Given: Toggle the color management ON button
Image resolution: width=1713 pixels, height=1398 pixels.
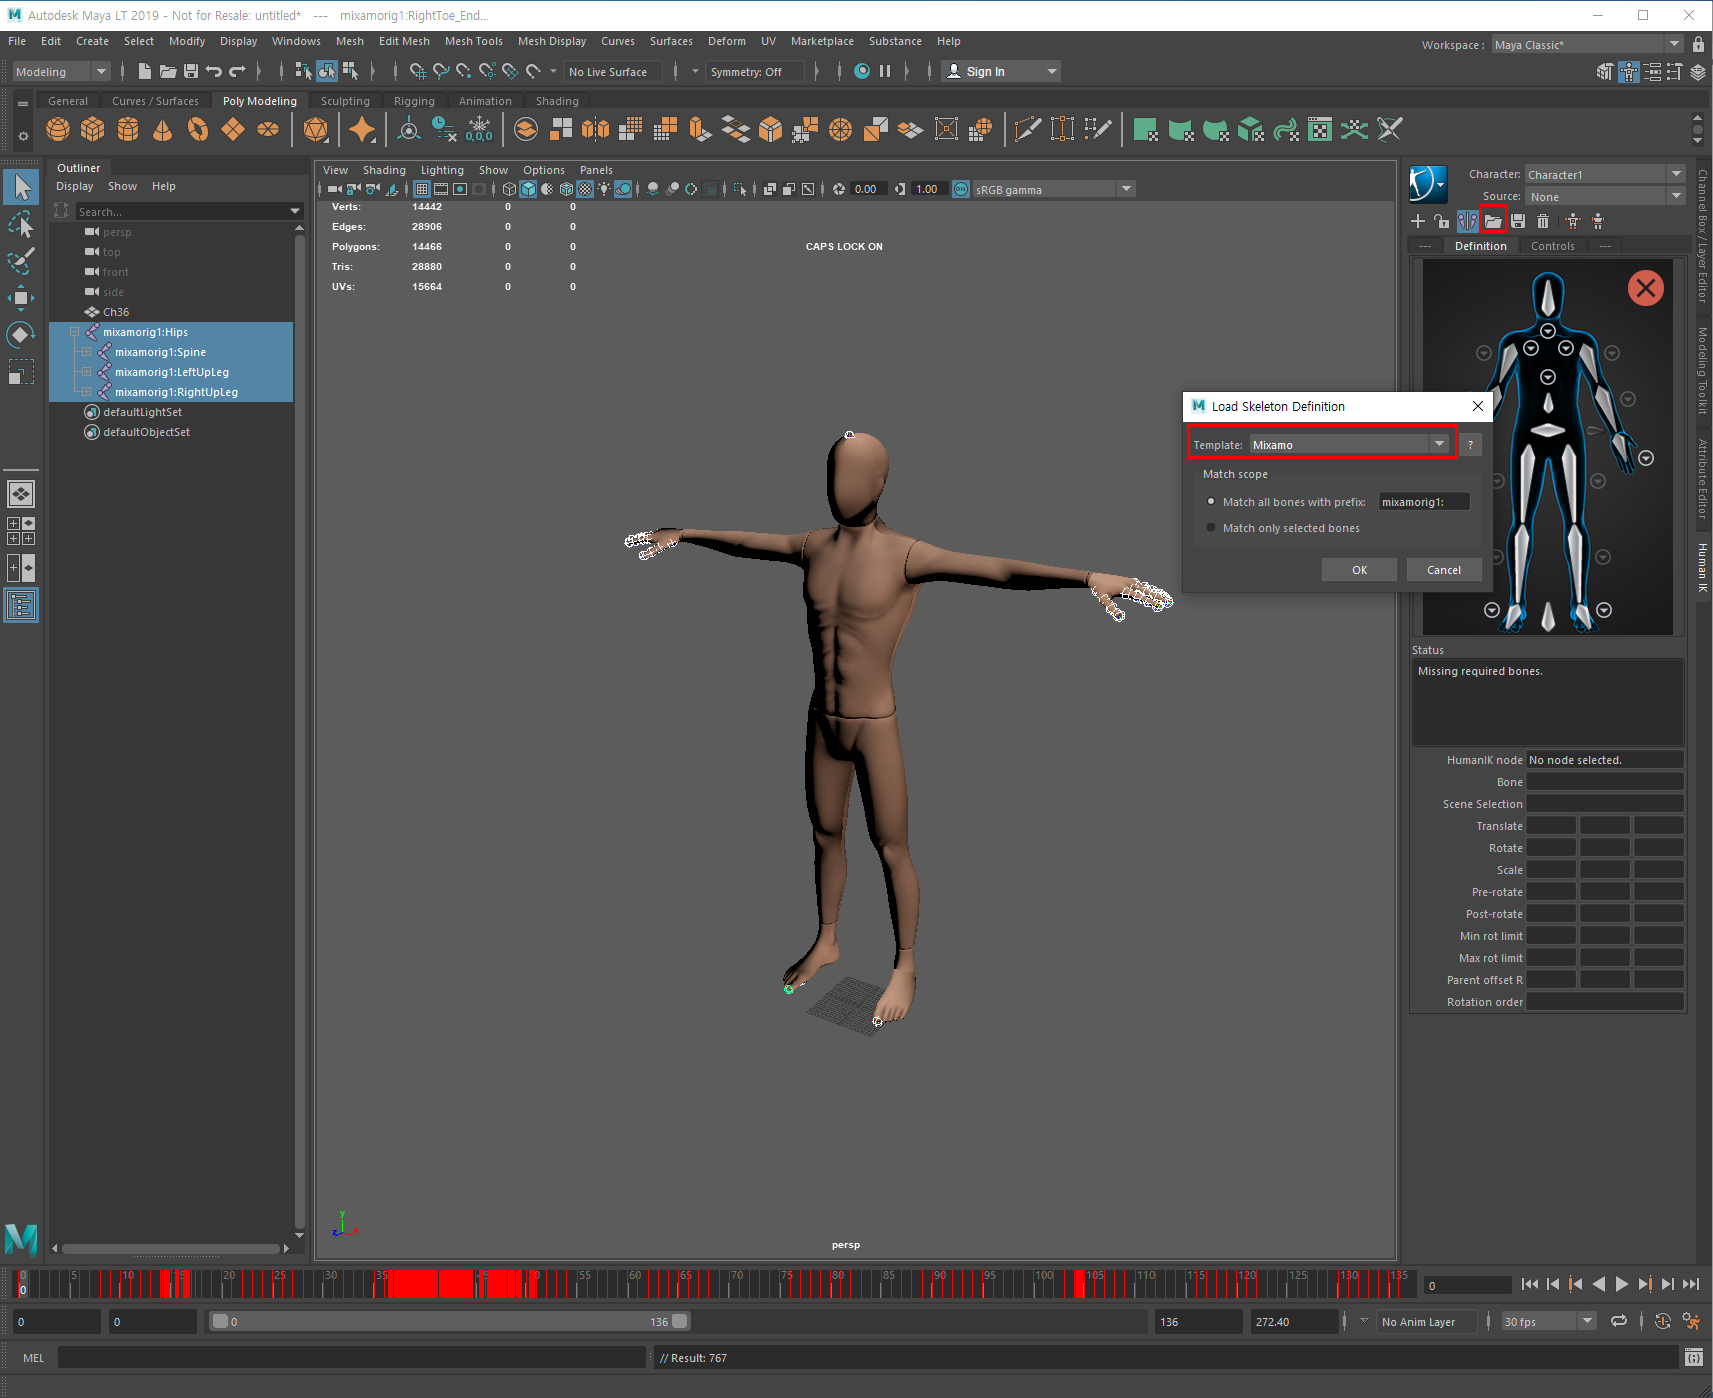Looking at the screenshot, I should pos(961,189).
